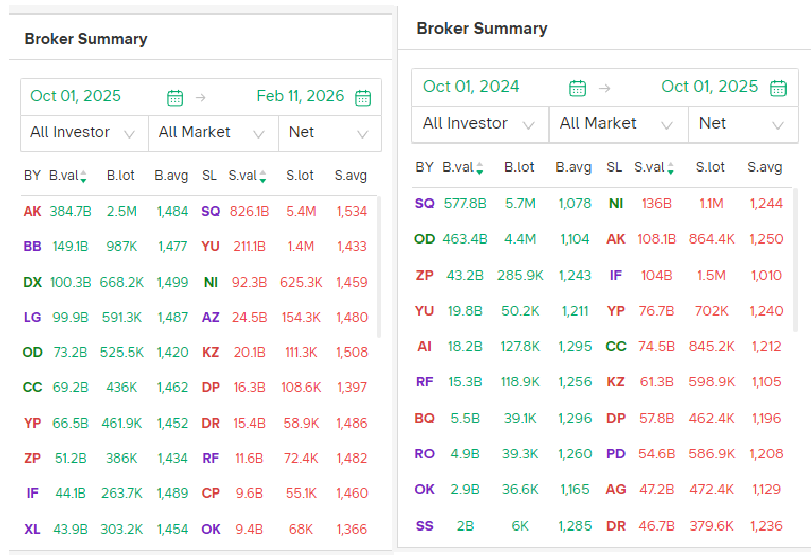This screenshot has height=557, width=811.
Task: Sort left panel by S.val arrows
Action: (x=262, y=176)
